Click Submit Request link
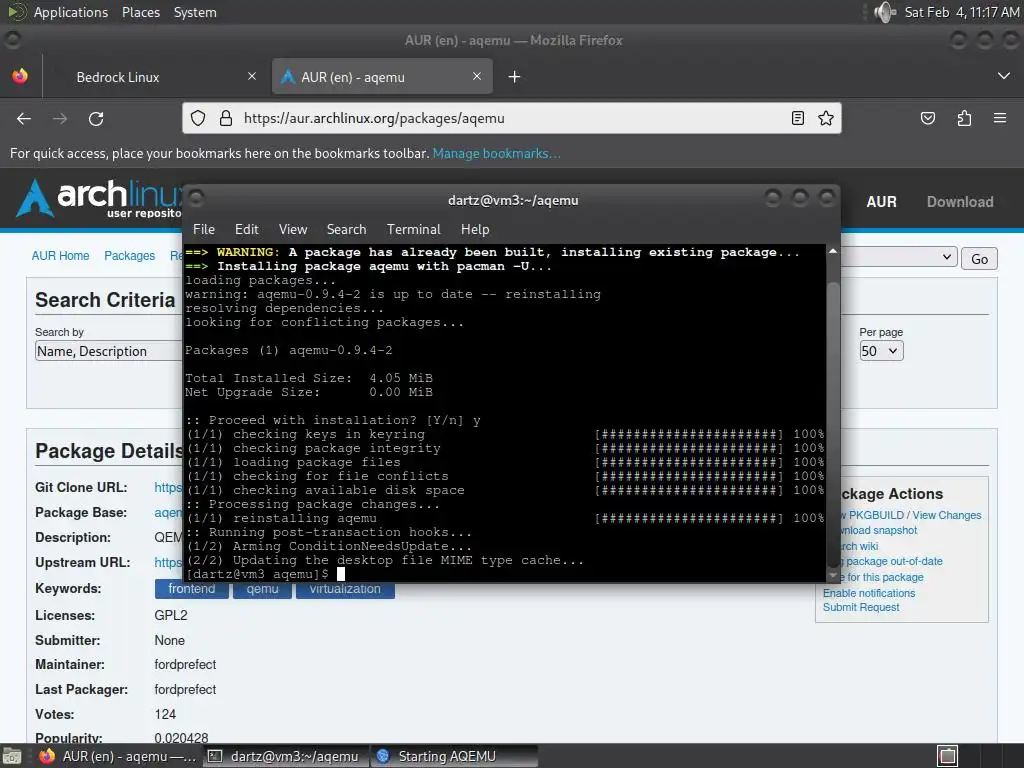 861,607
